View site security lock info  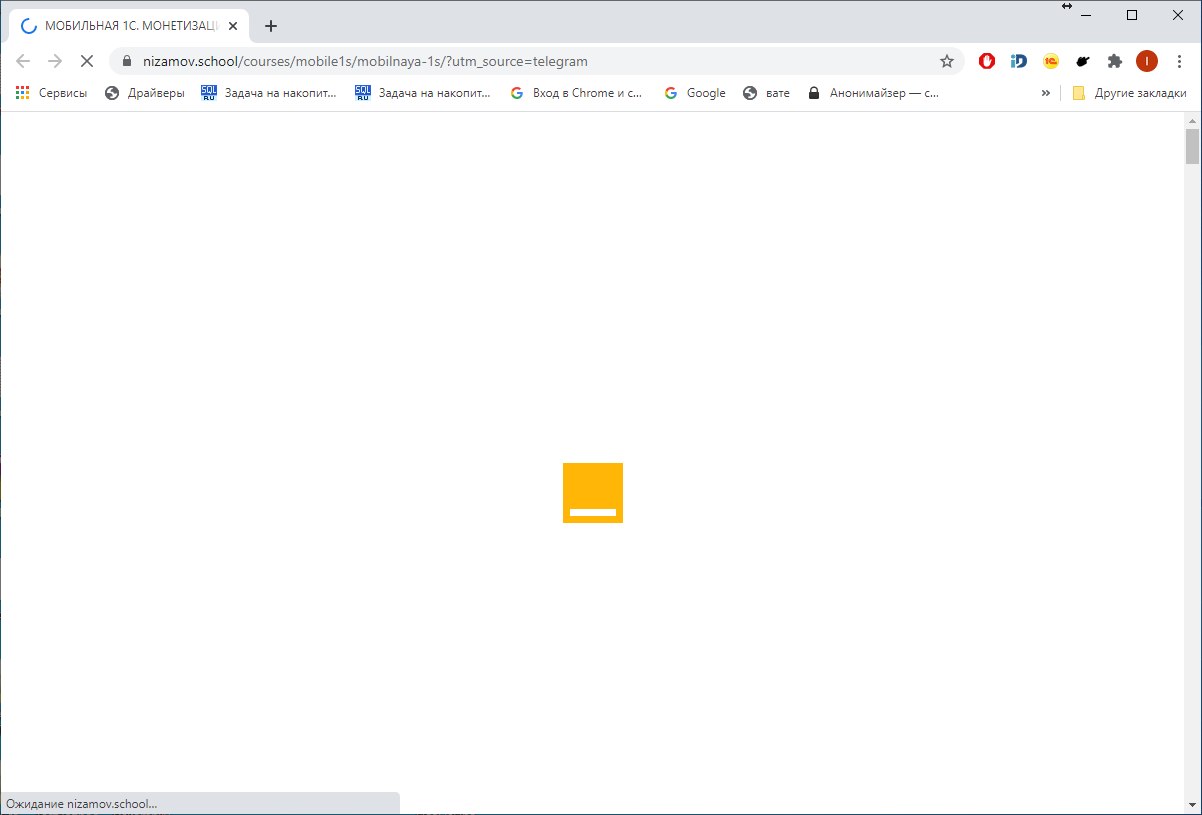click(126, 61)
